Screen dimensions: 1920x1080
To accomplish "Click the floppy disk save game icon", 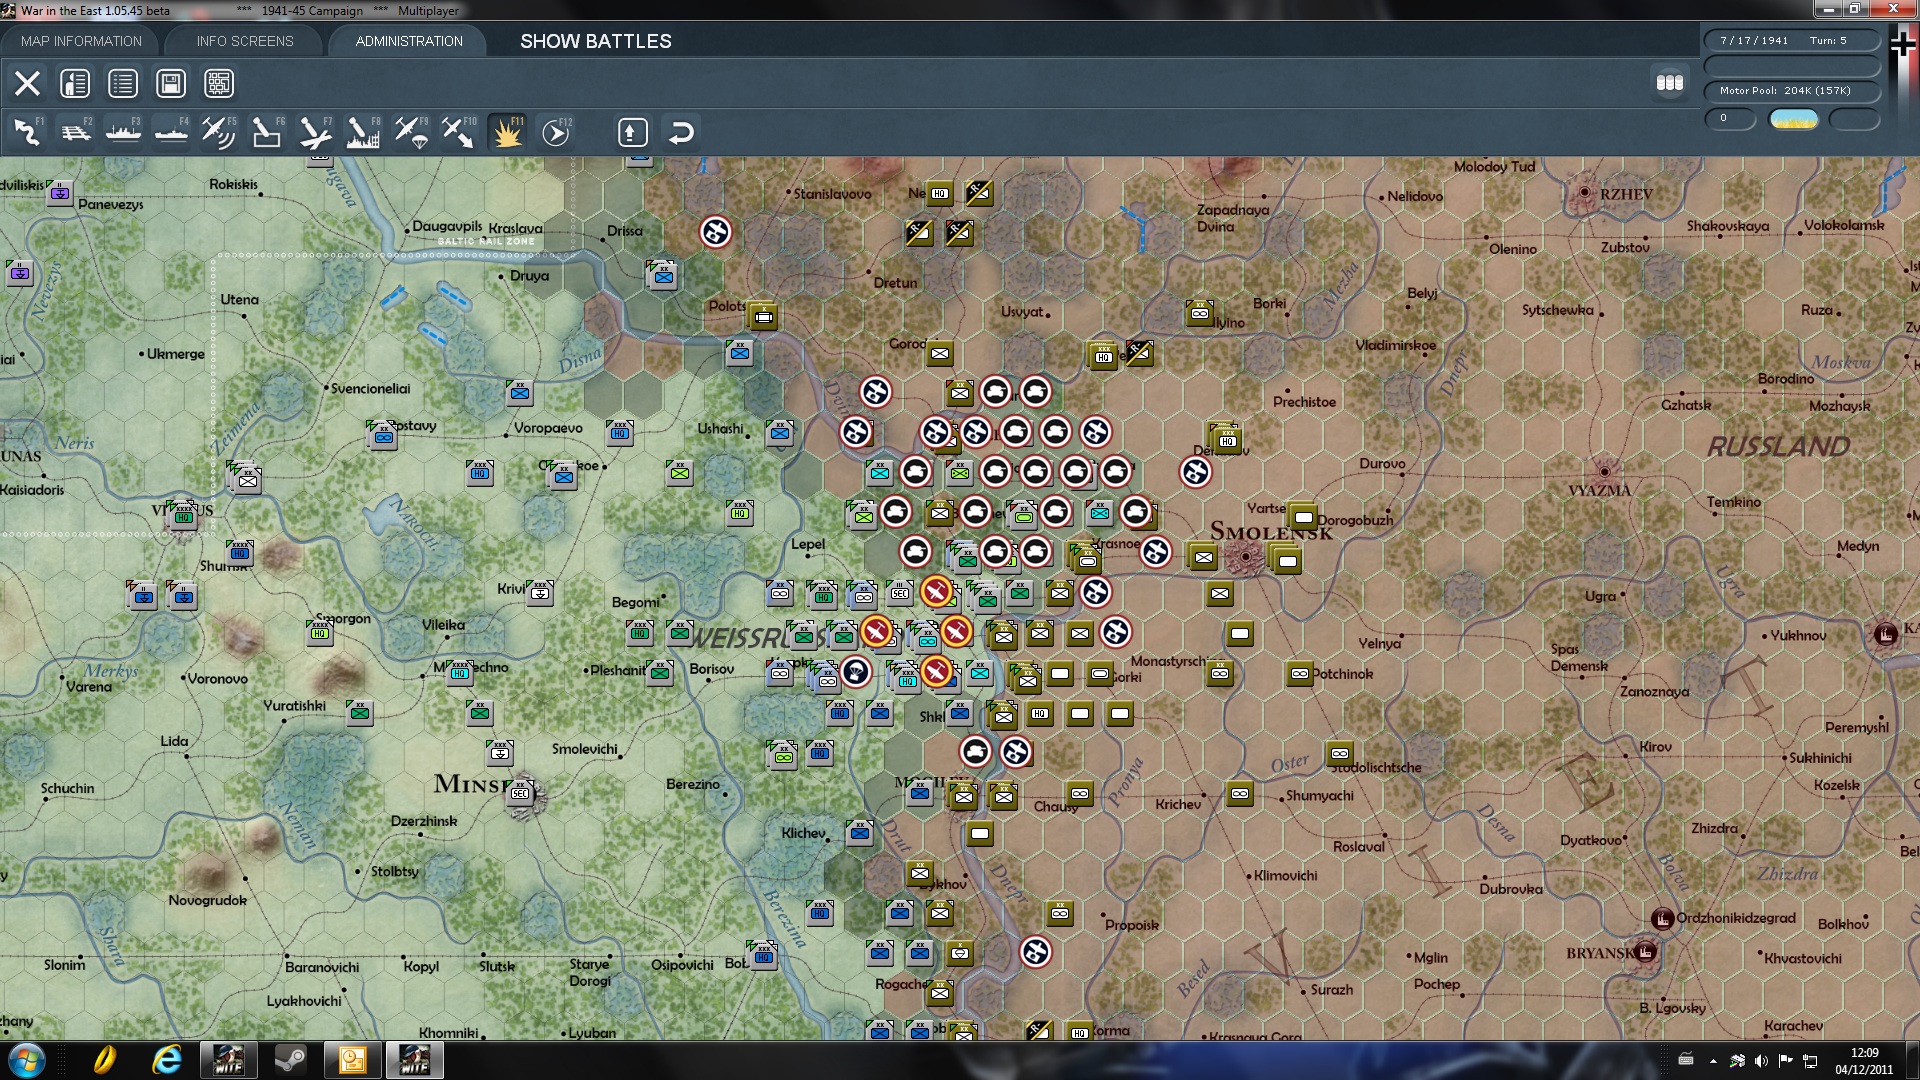I will [x=171, y=83].
